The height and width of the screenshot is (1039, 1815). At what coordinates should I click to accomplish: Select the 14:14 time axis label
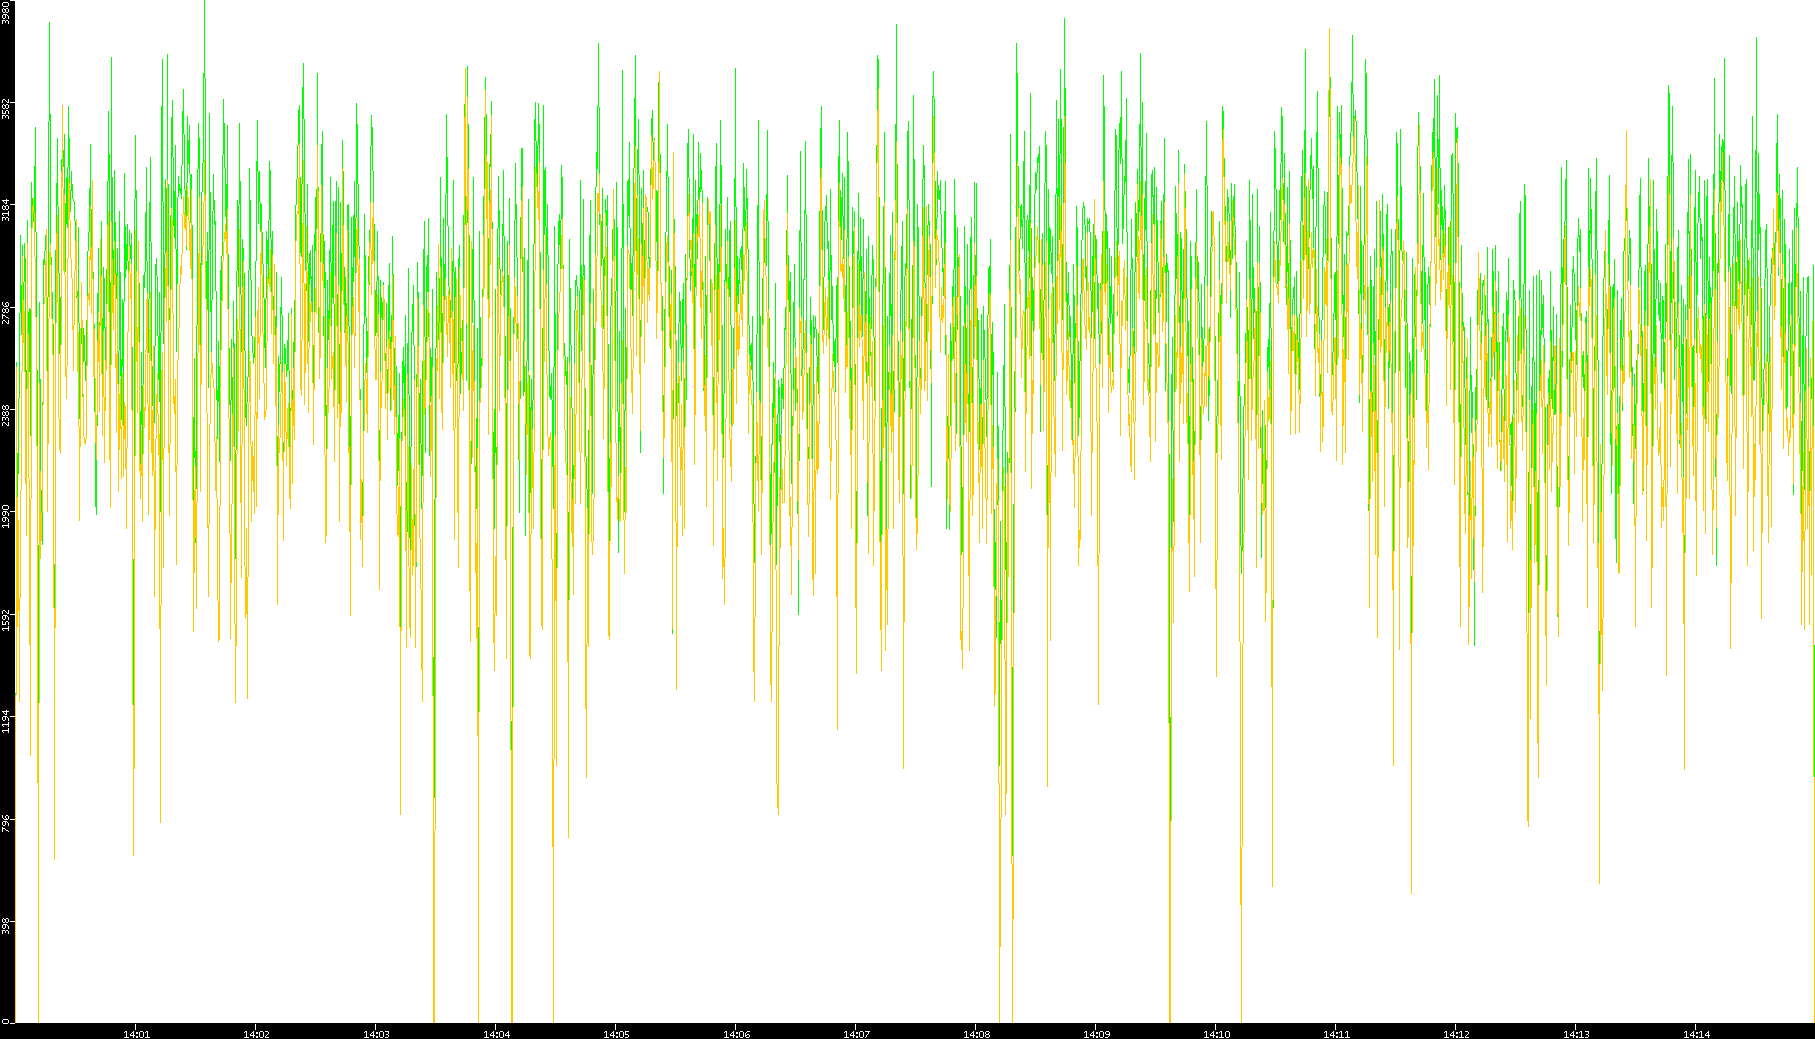coord(1696,1034)
